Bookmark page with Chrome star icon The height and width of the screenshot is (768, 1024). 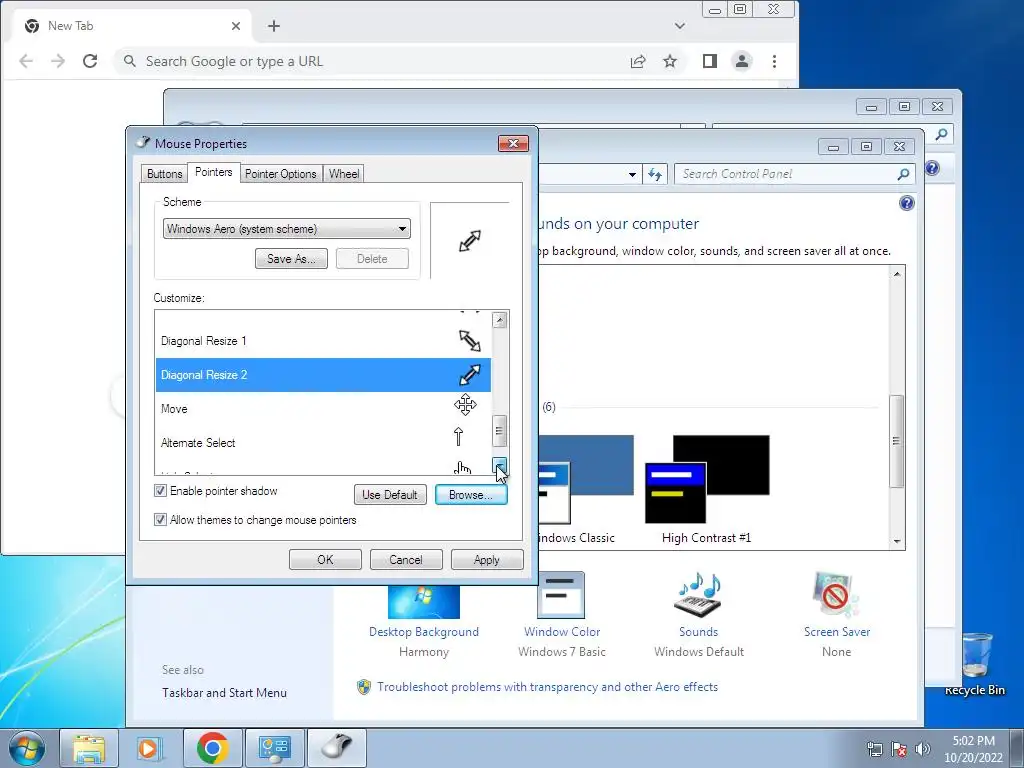point(670,61)
